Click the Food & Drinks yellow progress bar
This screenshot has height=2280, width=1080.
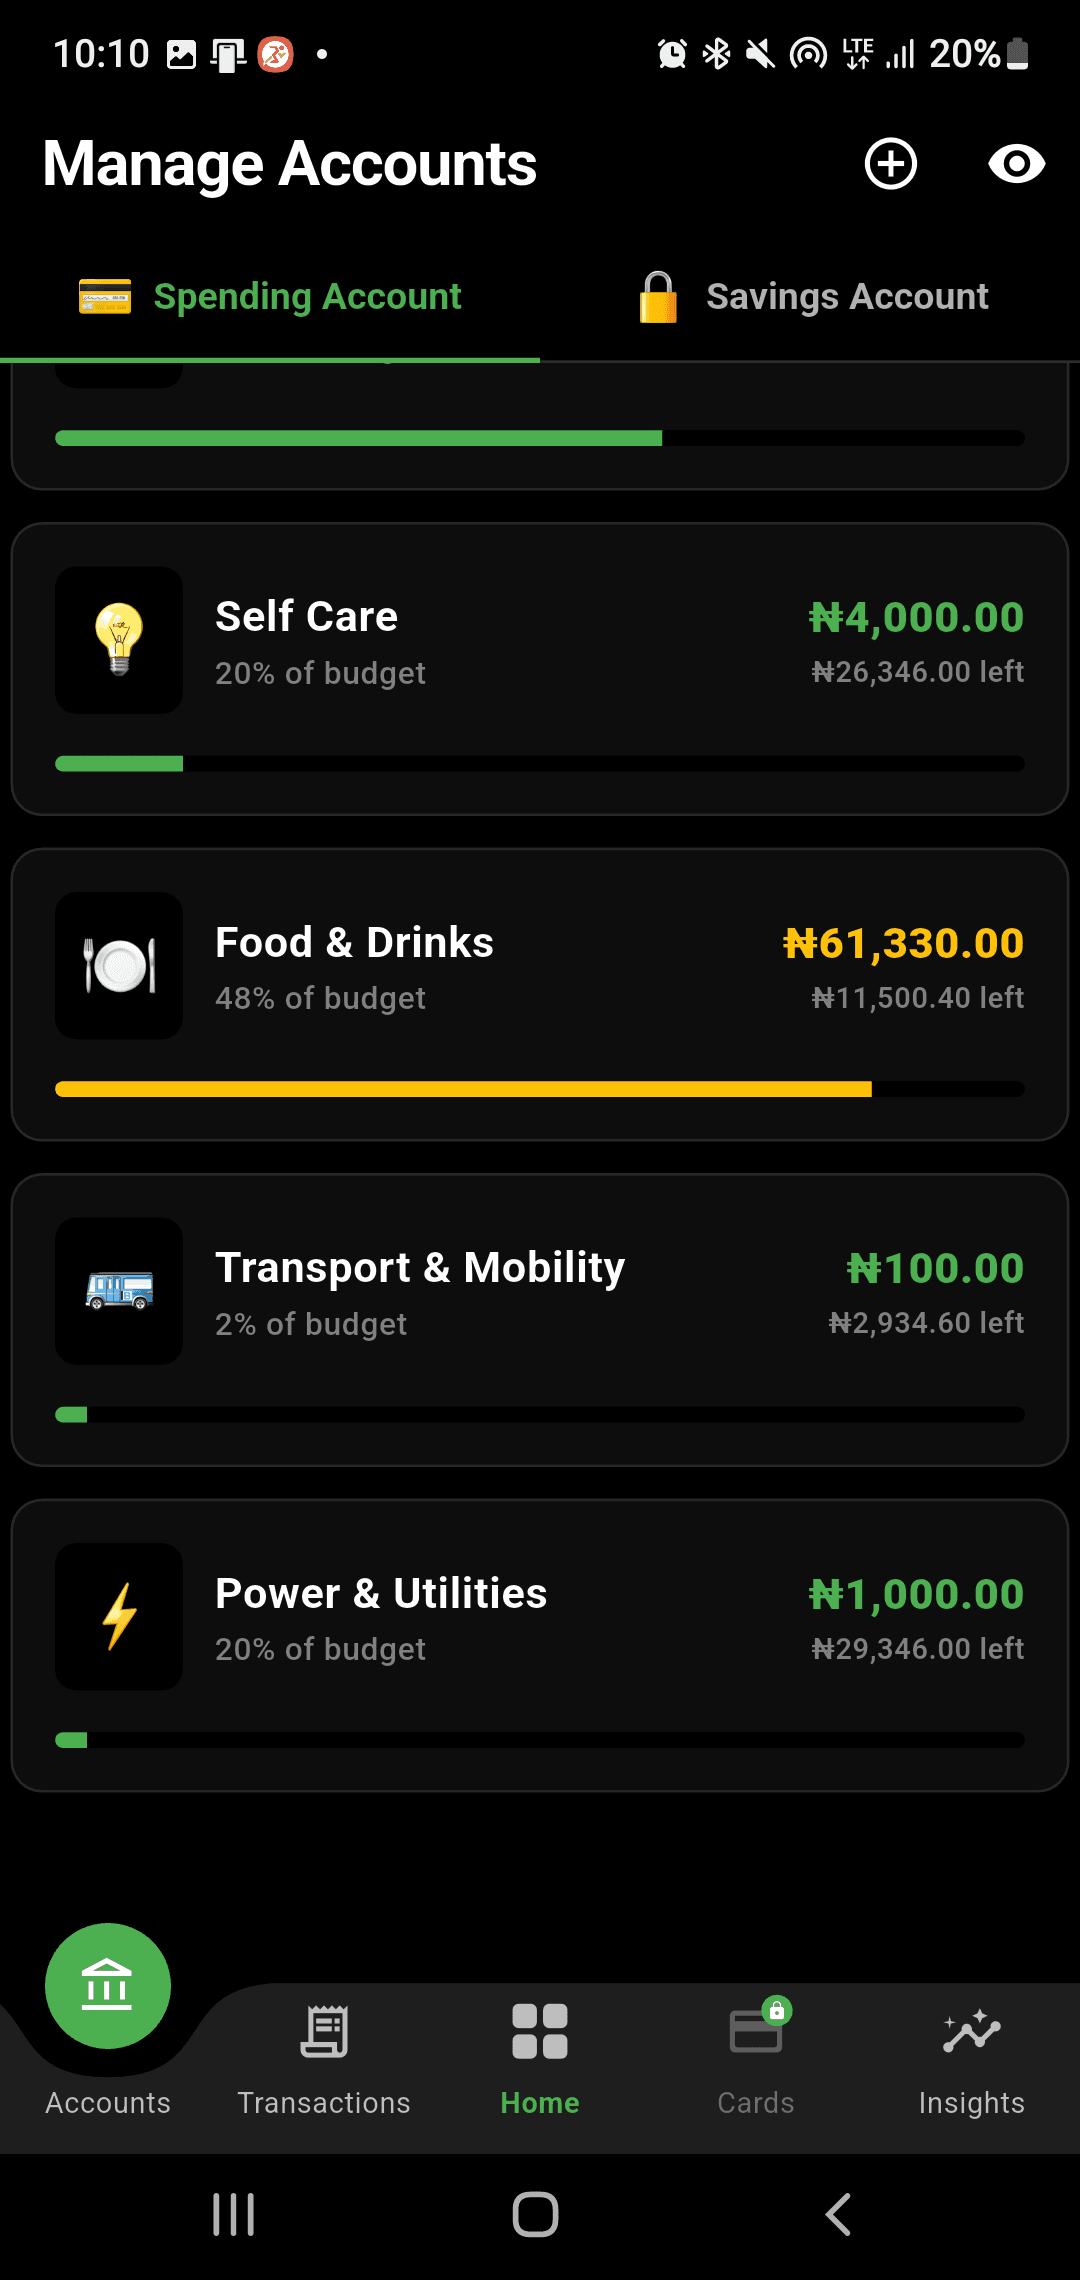(463, 1089)
